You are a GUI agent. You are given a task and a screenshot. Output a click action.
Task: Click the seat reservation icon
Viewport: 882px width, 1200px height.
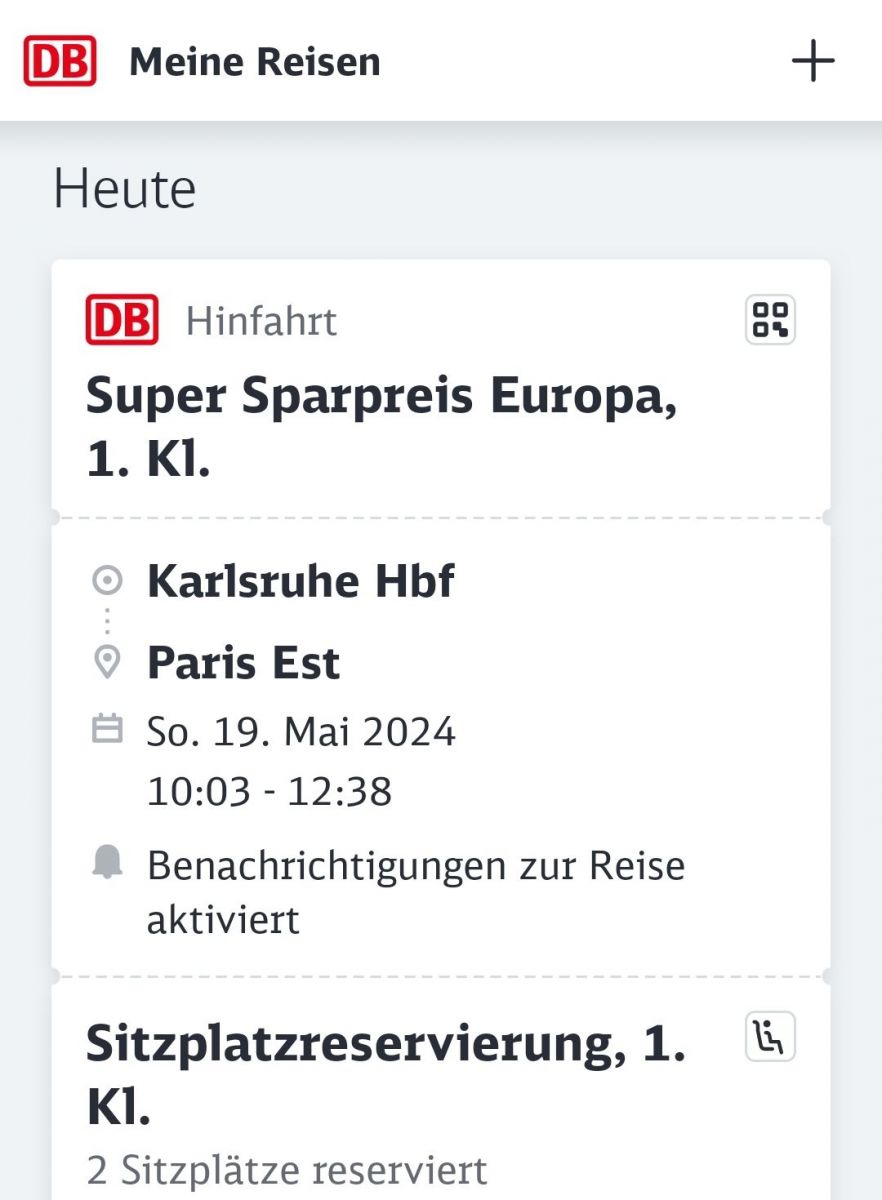coord(770,1037)
